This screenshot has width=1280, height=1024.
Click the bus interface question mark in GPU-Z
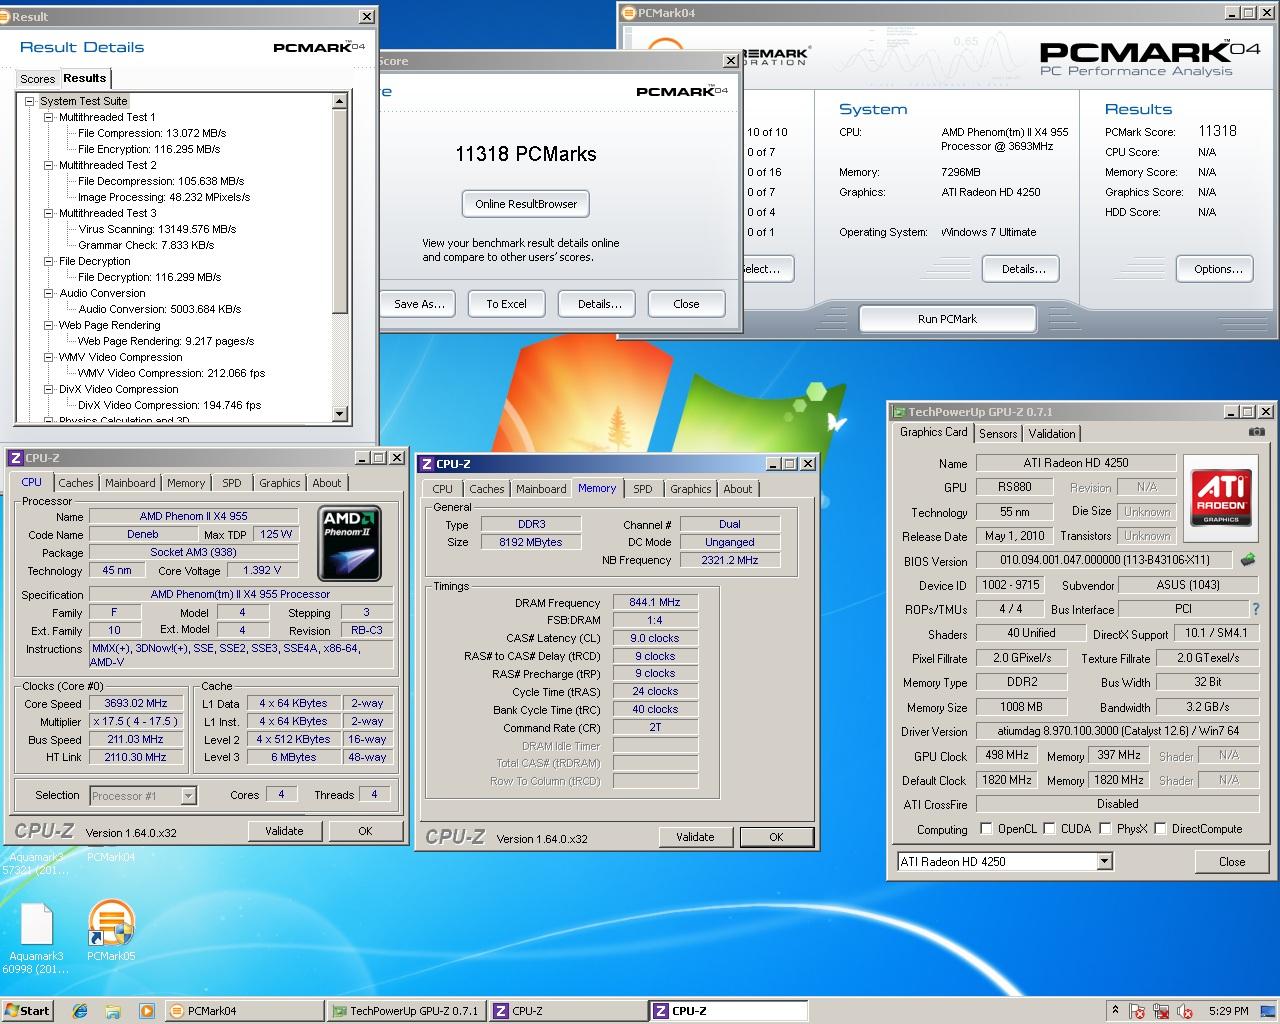(1256, 609)
